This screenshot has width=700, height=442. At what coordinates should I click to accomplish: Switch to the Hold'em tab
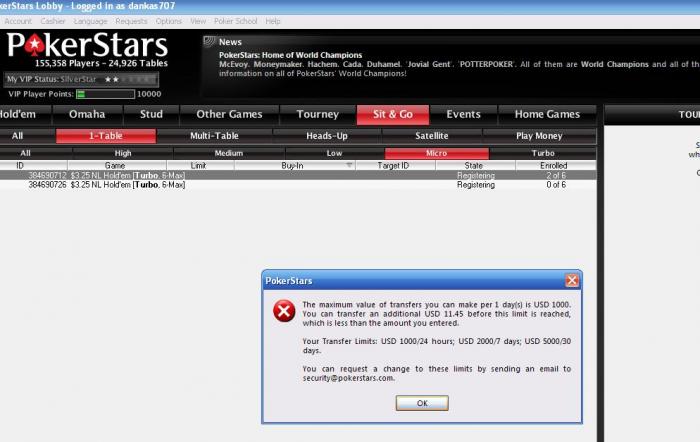pyautogui.click(x=25, y=114)
